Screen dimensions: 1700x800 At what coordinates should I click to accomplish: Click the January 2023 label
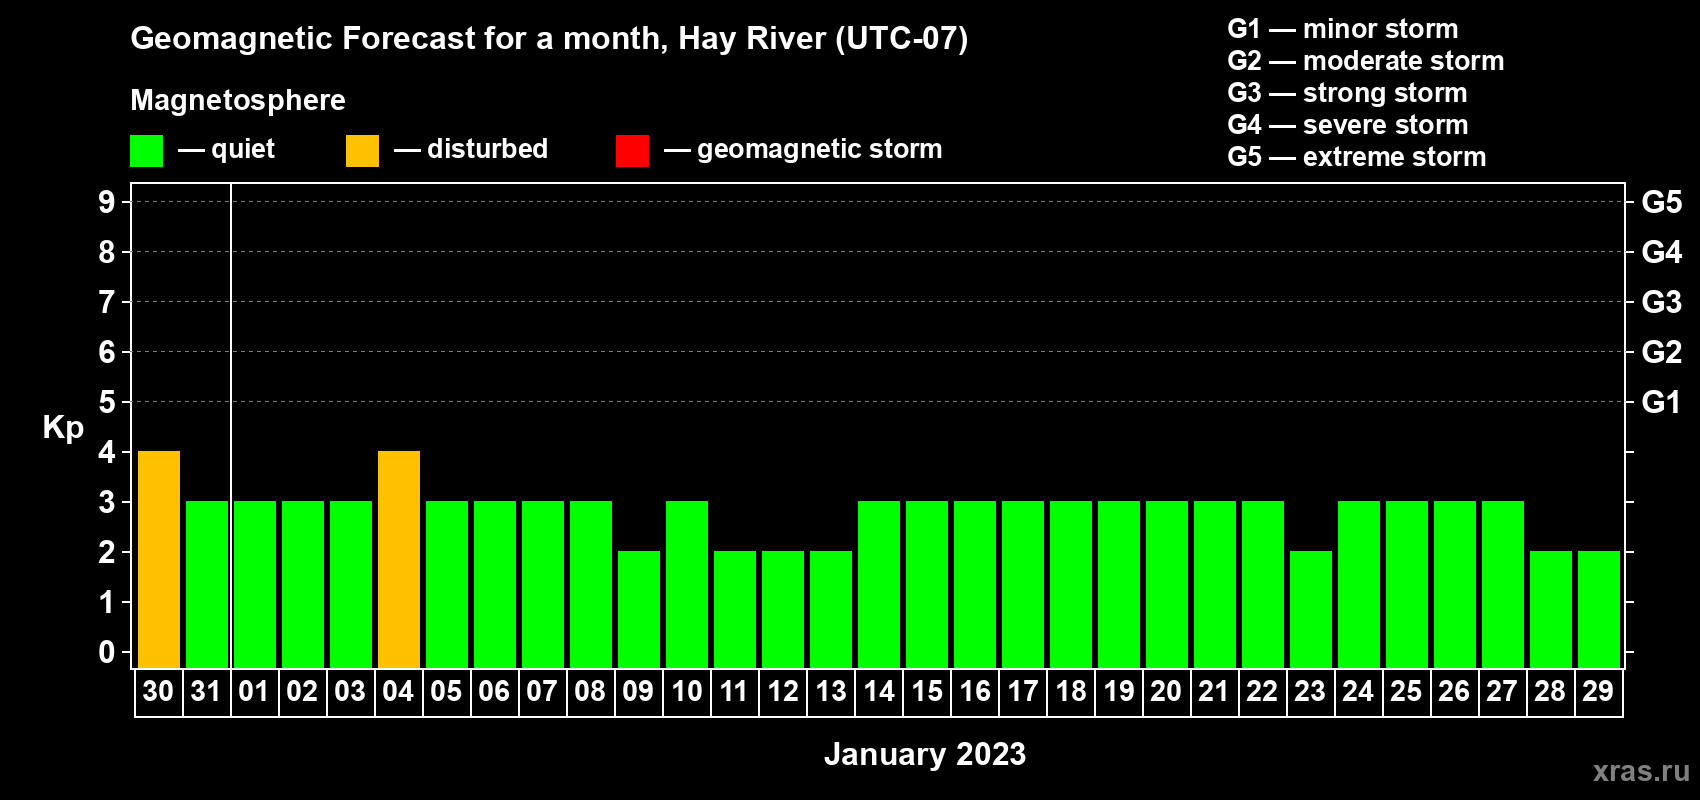point(925,754)
